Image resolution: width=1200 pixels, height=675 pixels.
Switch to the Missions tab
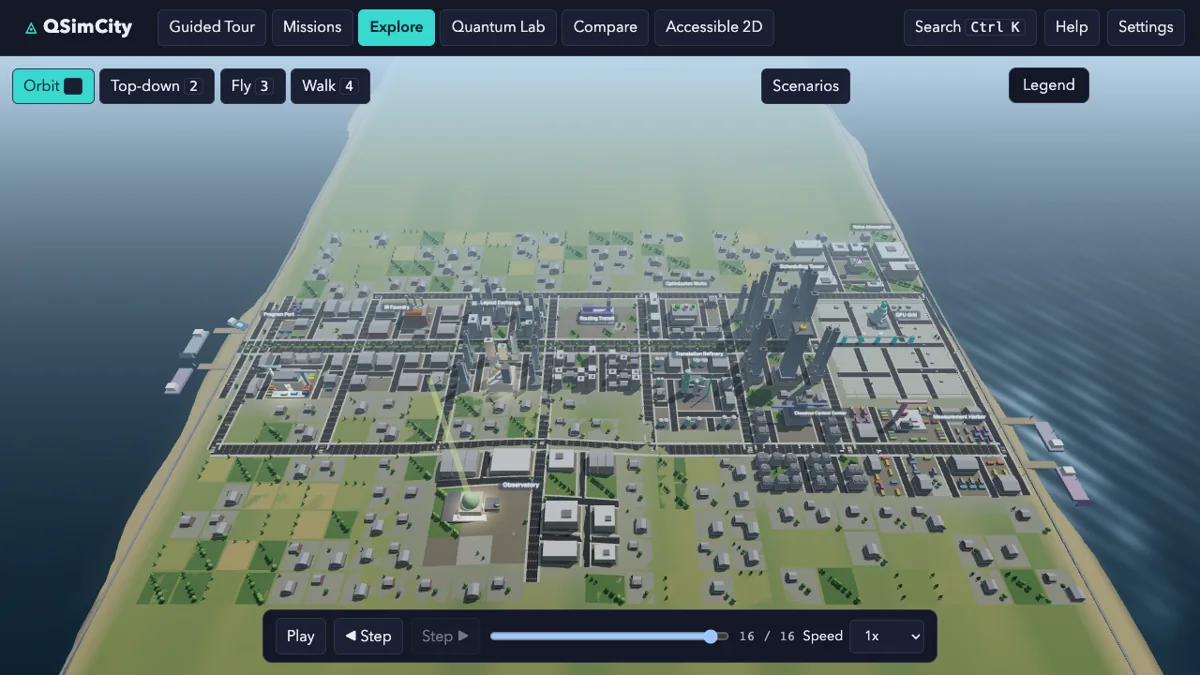coord(312,27)
